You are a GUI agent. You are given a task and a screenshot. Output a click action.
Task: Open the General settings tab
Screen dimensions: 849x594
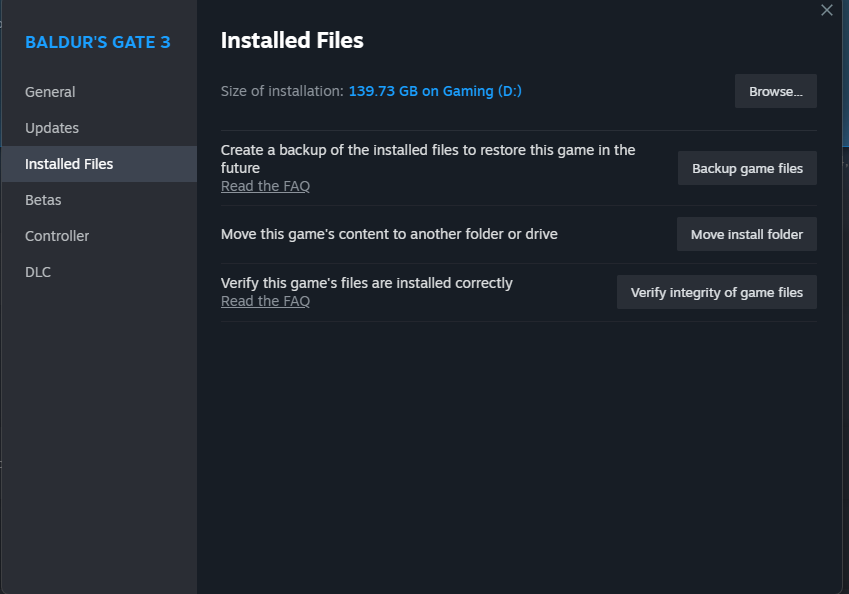pos(50,91)
